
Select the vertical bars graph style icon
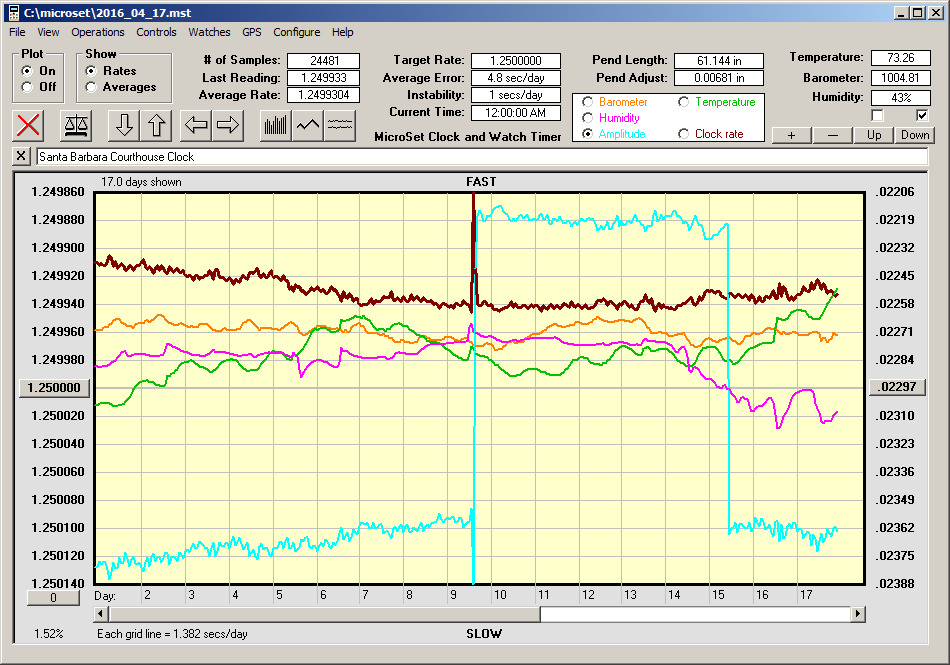[x=276, y=125]
